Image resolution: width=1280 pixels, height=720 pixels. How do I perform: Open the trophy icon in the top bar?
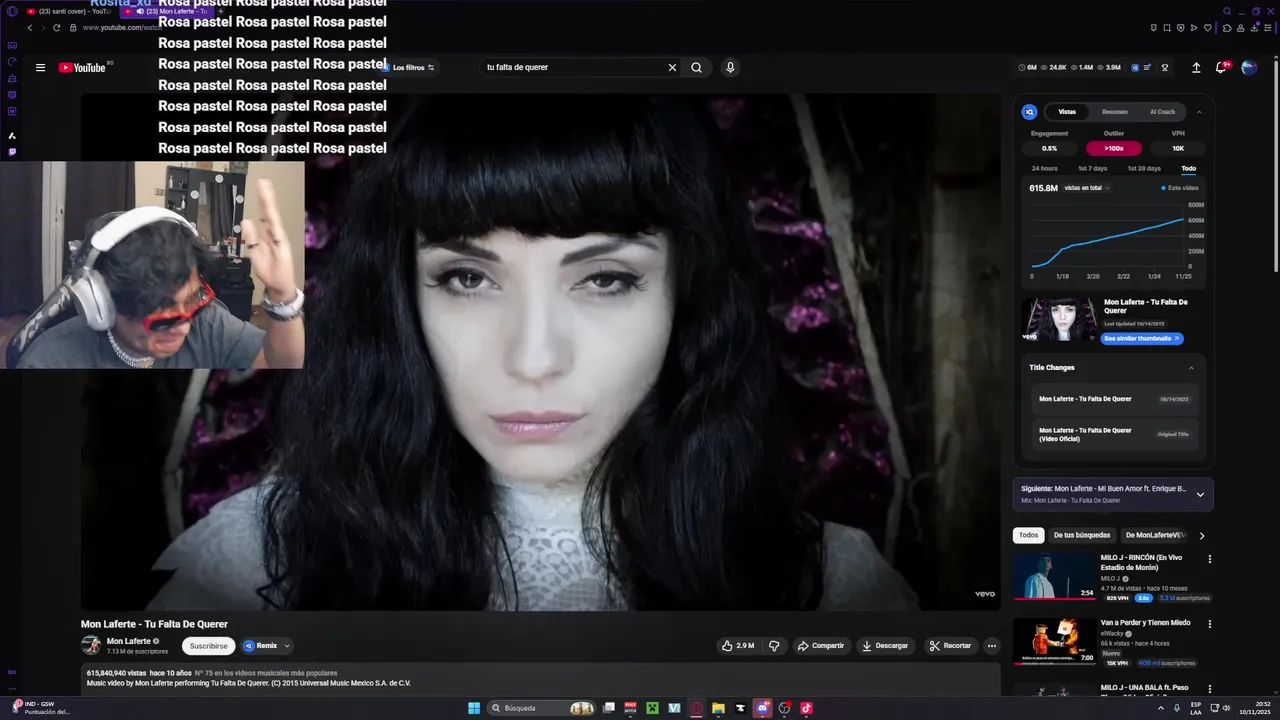click(1164, 67)
